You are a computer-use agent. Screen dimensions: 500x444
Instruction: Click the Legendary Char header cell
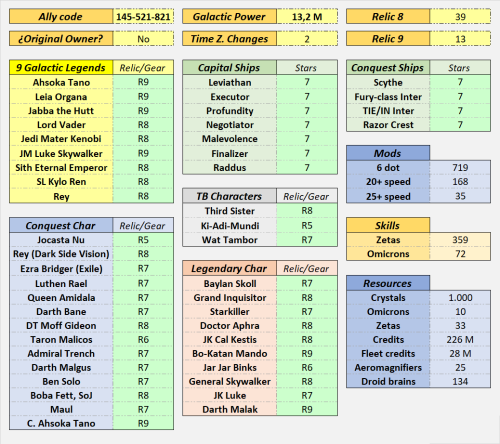[229, 268]
